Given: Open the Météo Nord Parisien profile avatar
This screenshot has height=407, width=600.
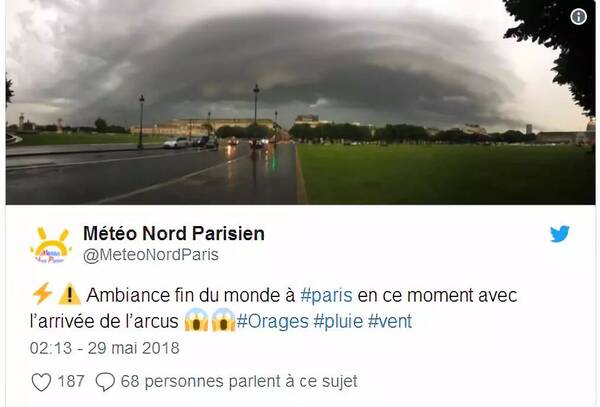Looking at the screenshot, I should [51, 245].
